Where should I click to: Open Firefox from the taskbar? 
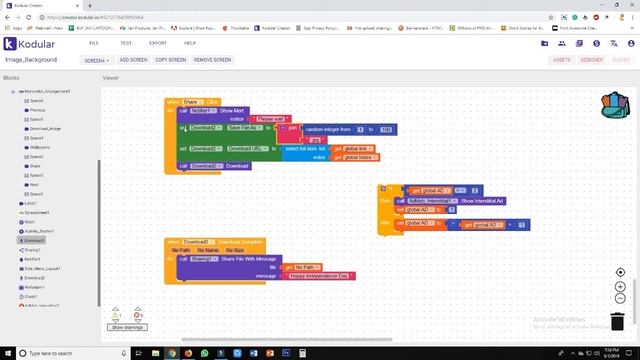[188, 353]
